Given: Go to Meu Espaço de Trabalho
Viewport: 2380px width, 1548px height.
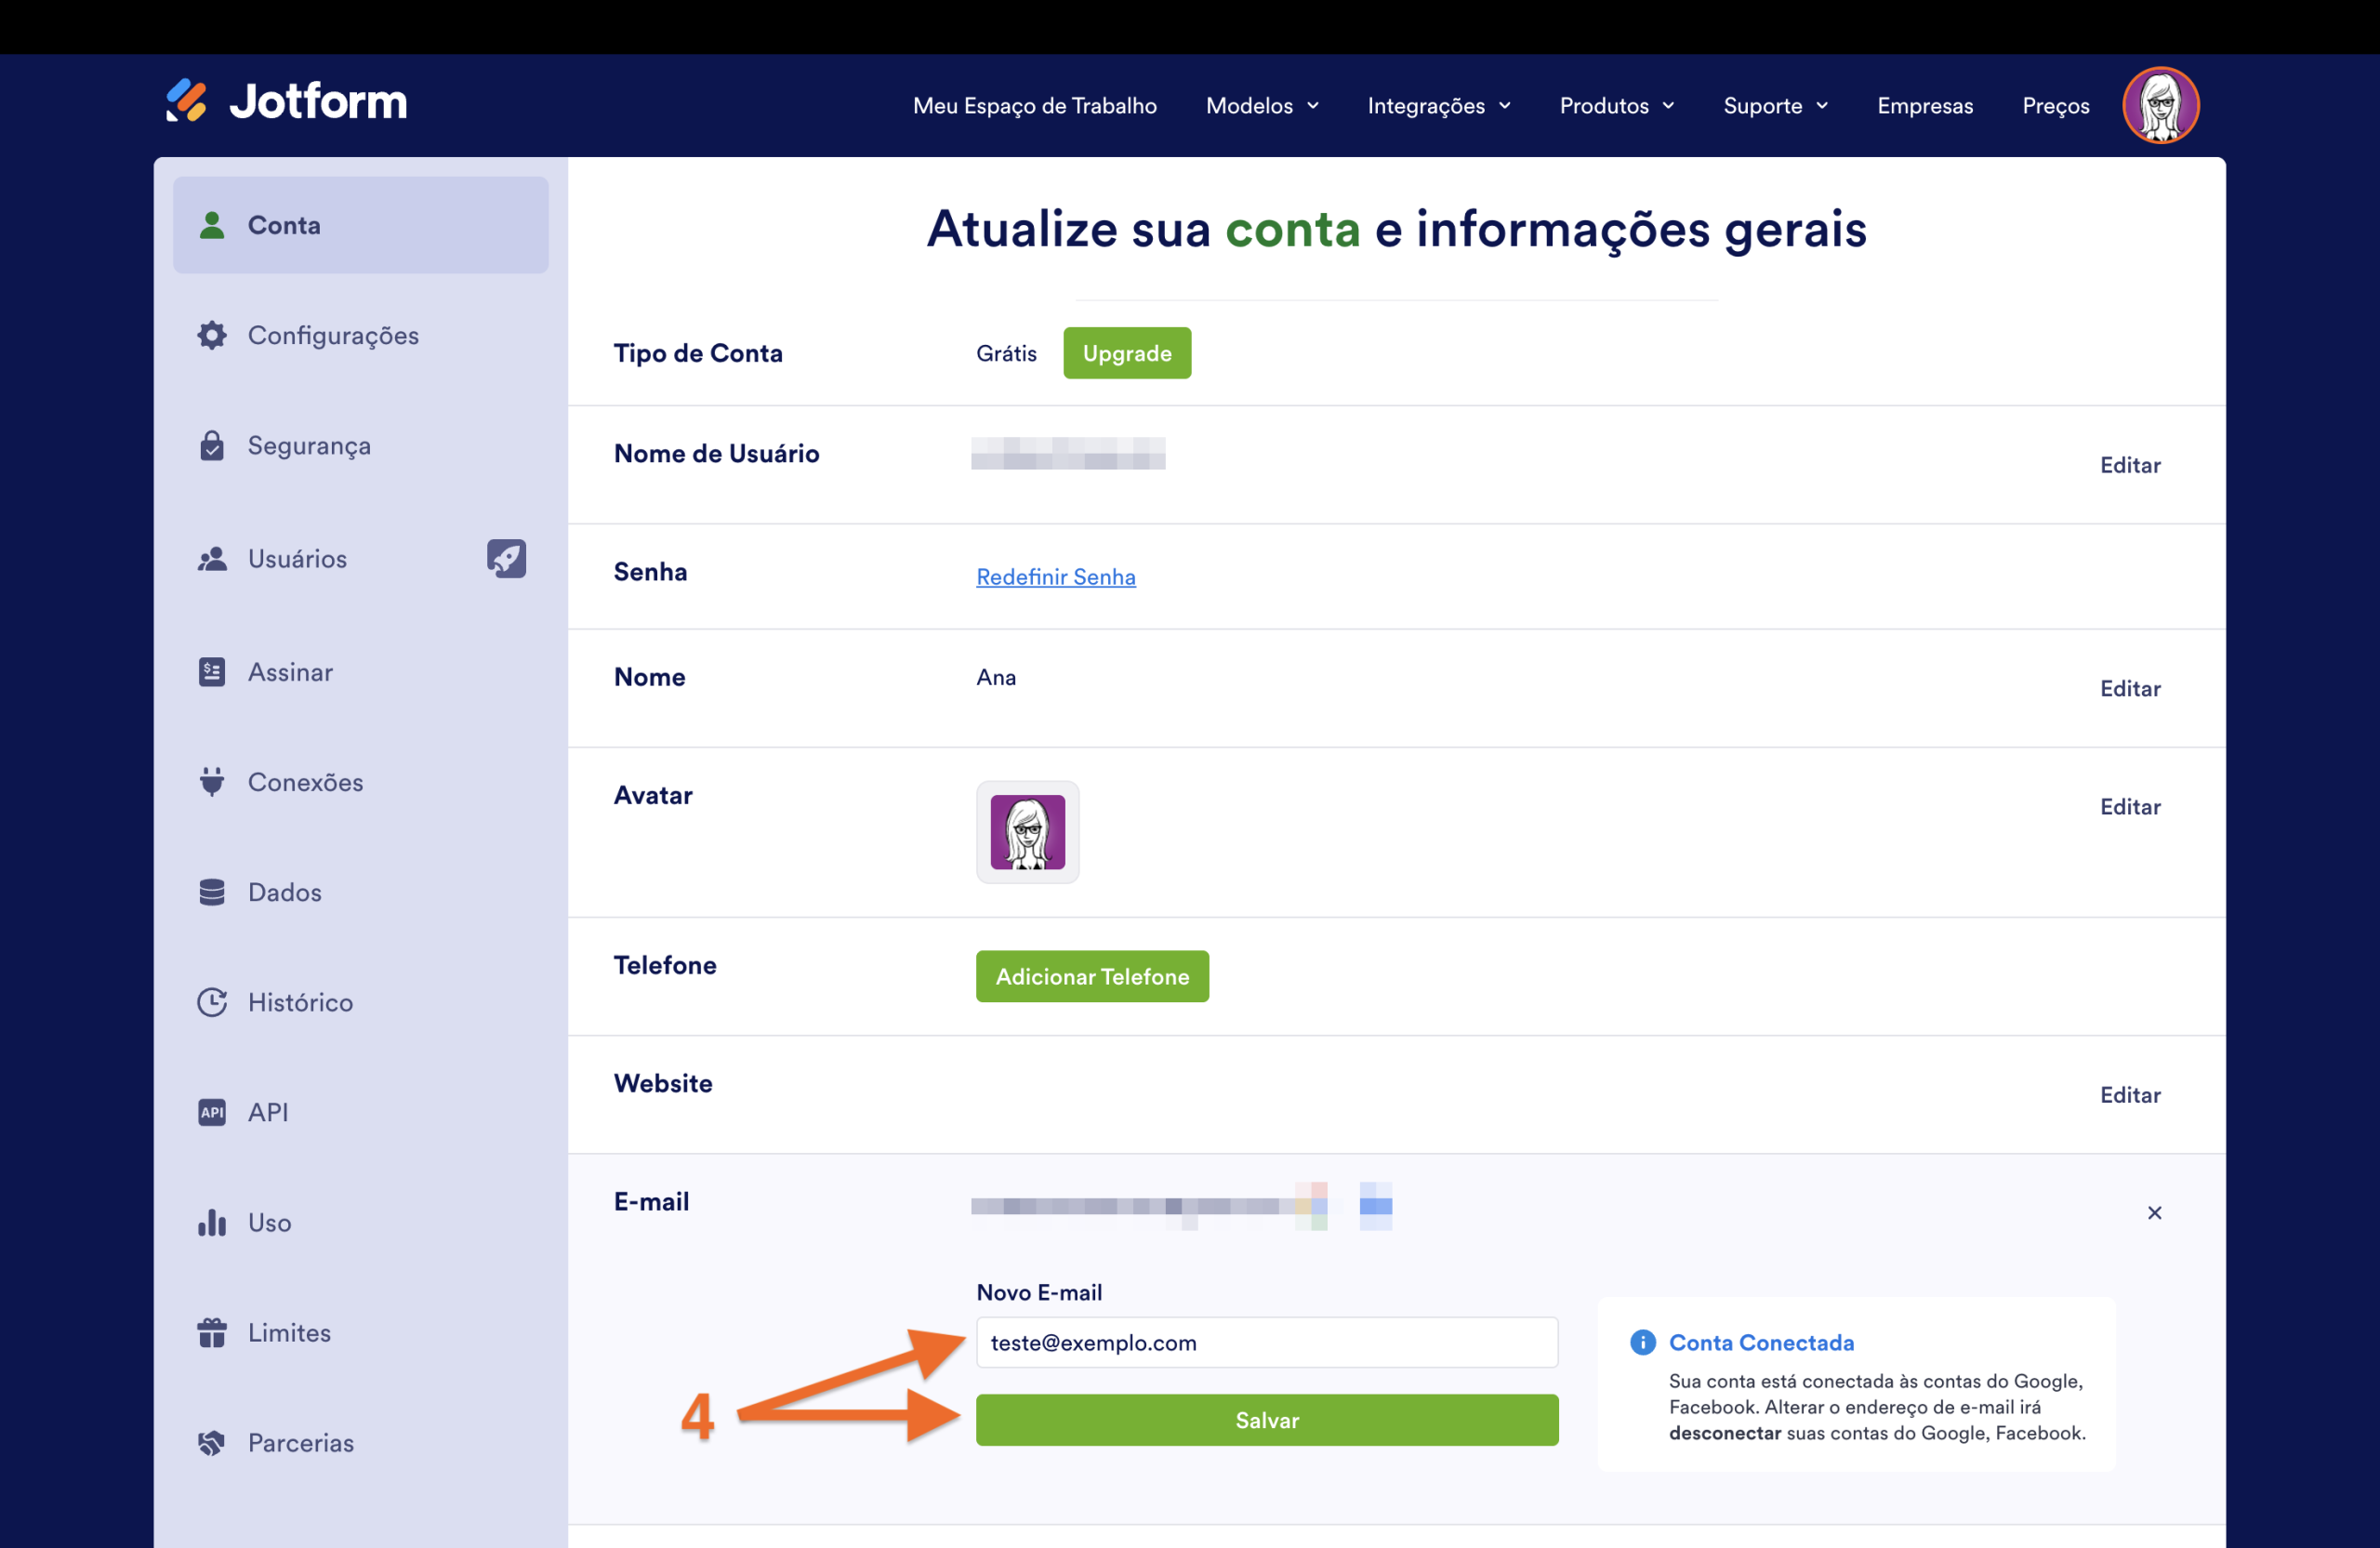Looking at the screenshot, I should point(1034,105).
